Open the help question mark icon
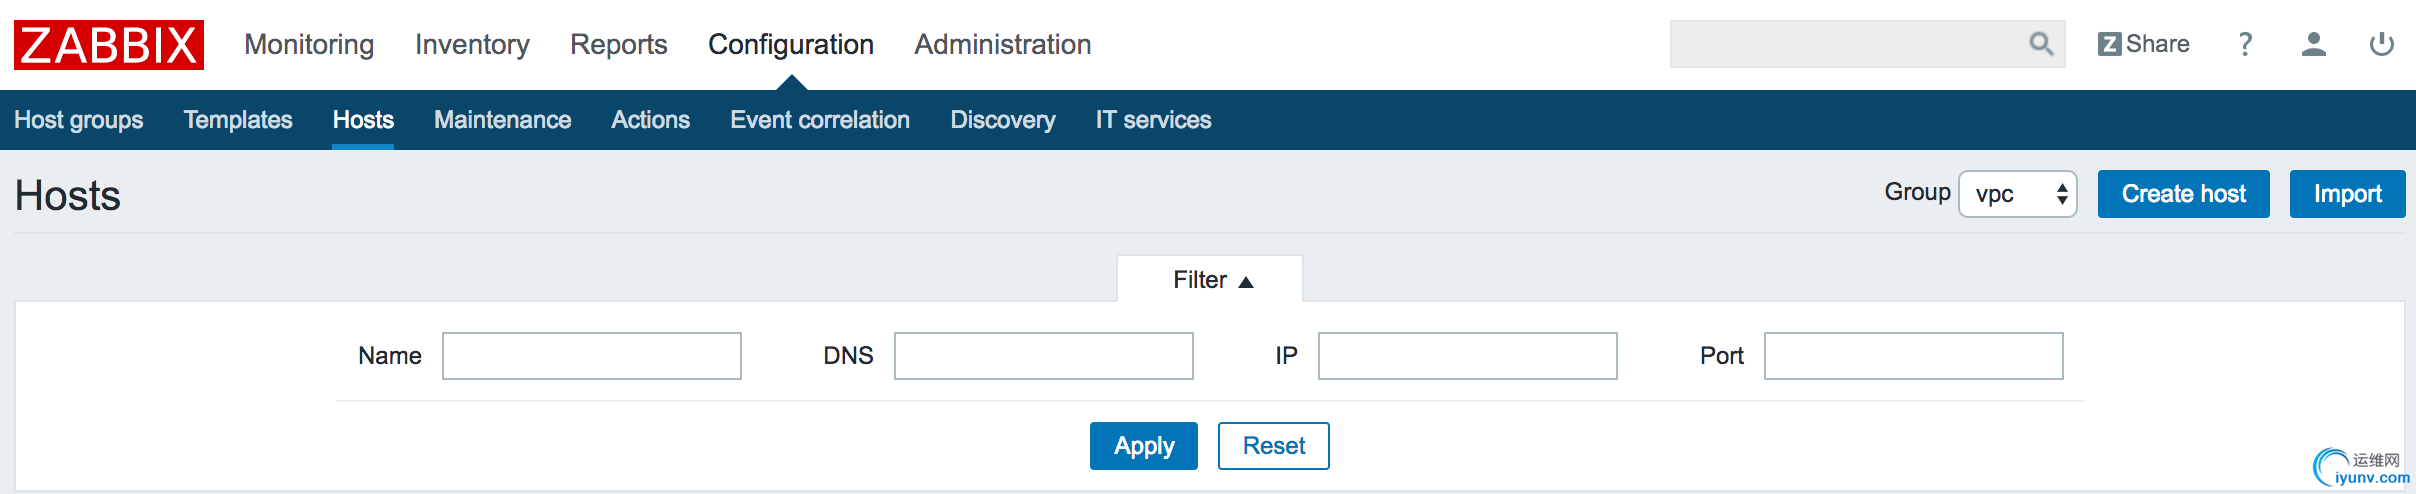2416x494 pixels. (2245, 44)
